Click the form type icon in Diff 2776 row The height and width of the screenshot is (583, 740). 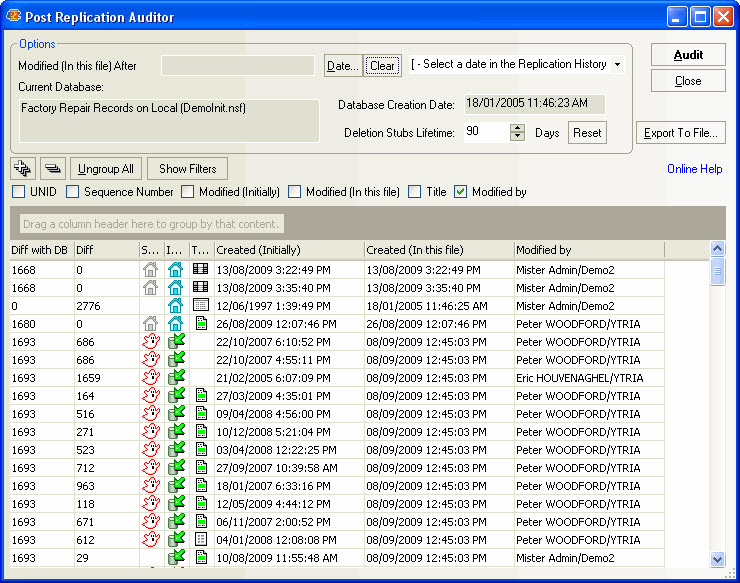201,305
